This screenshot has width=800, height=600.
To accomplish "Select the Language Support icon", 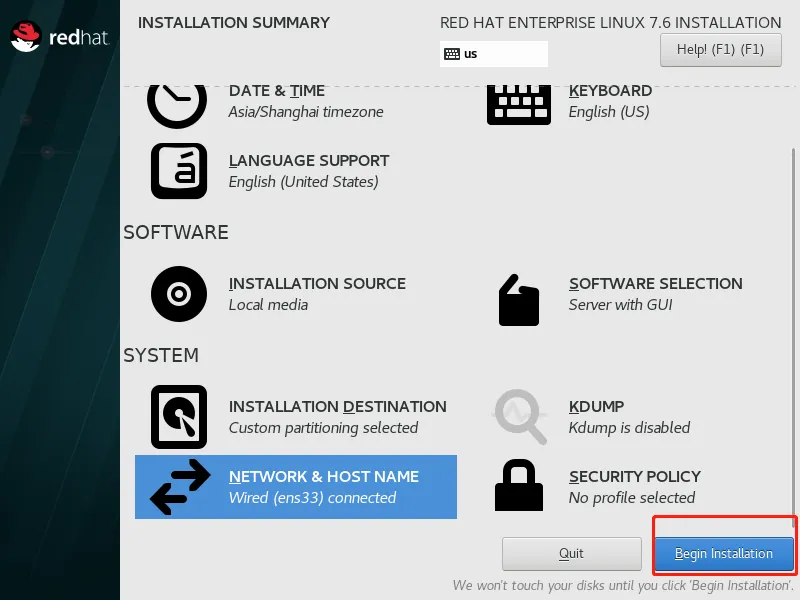I will 177,170.
